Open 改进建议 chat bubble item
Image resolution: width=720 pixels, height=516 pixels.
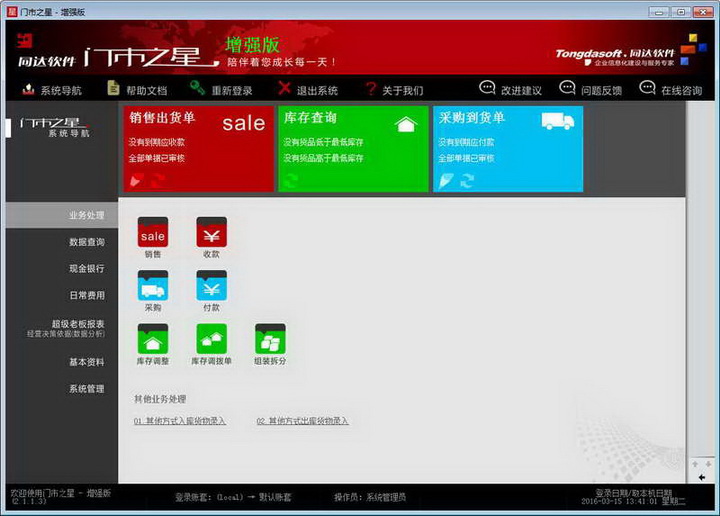click(x=510, y=89)
